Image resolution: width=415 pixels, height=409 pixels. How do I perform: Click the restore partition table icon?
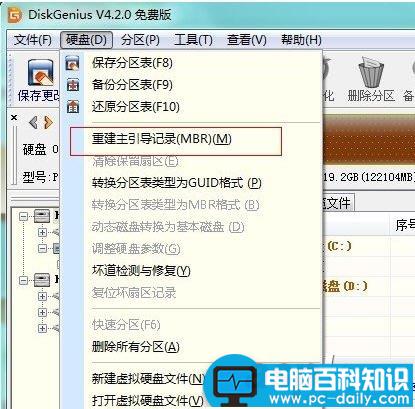(73, 107)
